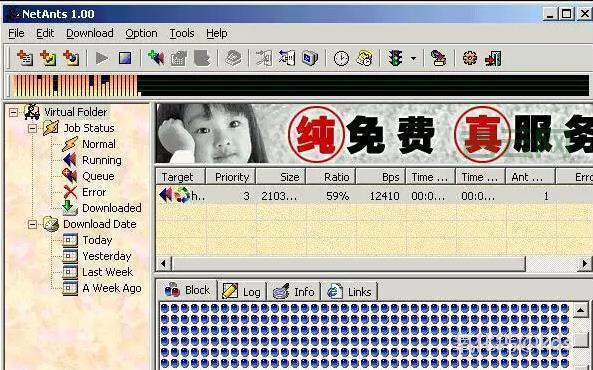Switch to the Block tab
Viewport: 593px width, 370px height.
pyautogui.click(x=187, y=290)
